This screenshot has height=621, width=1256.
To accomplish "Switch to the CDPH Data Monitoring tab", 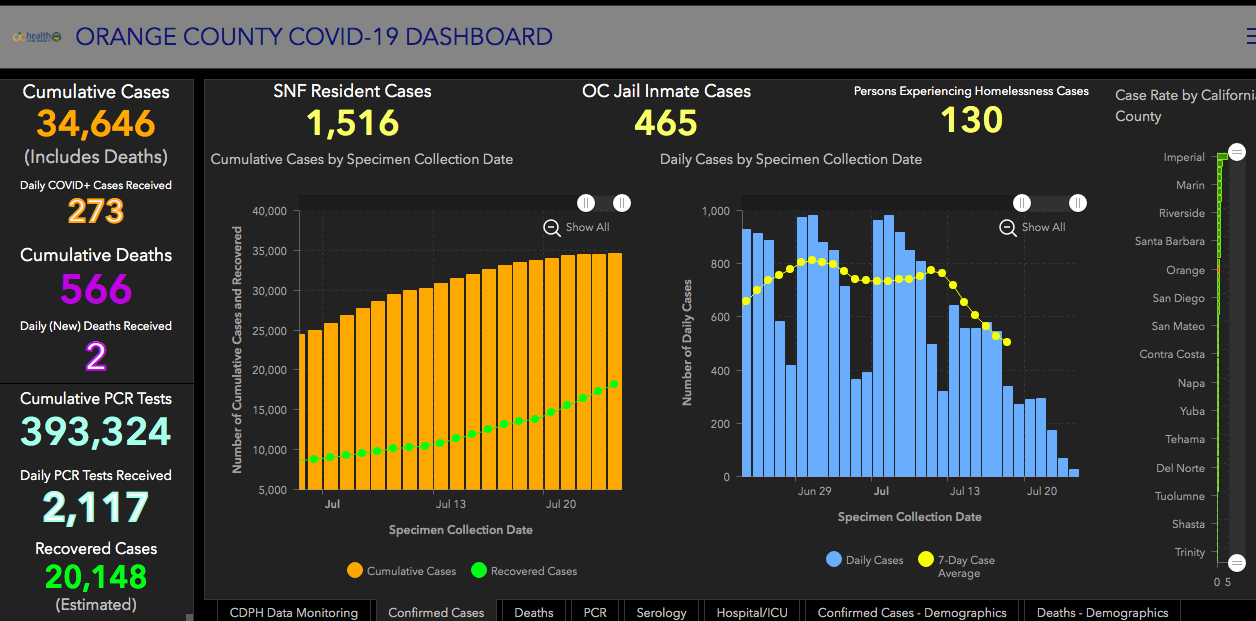I will click(x=294, y=612).
